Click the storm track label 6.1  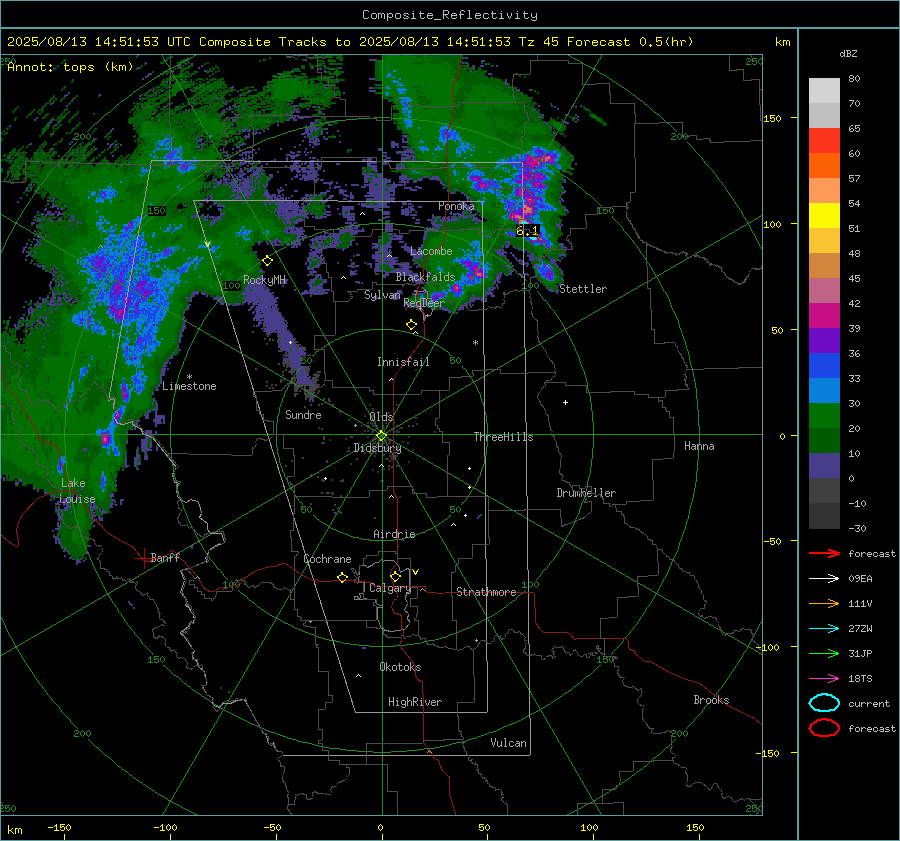coord(527,231)
